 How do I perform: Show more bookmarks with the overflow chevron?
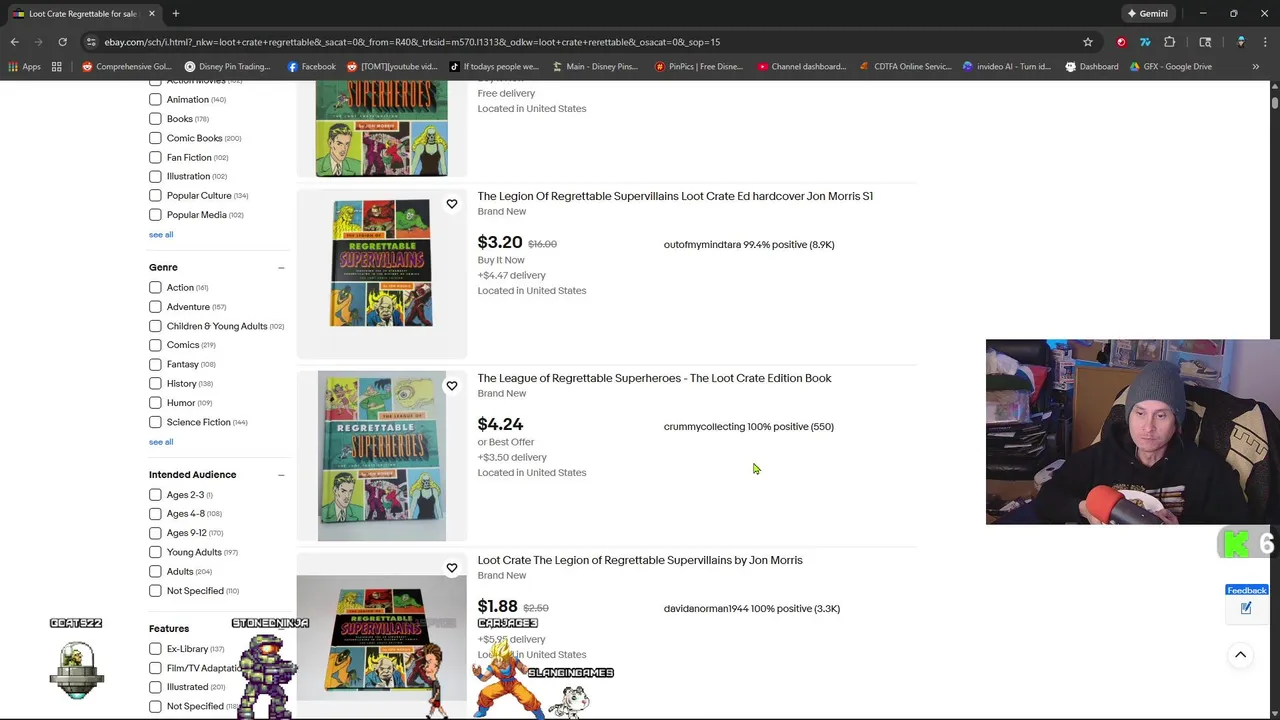click(1255, 66)
